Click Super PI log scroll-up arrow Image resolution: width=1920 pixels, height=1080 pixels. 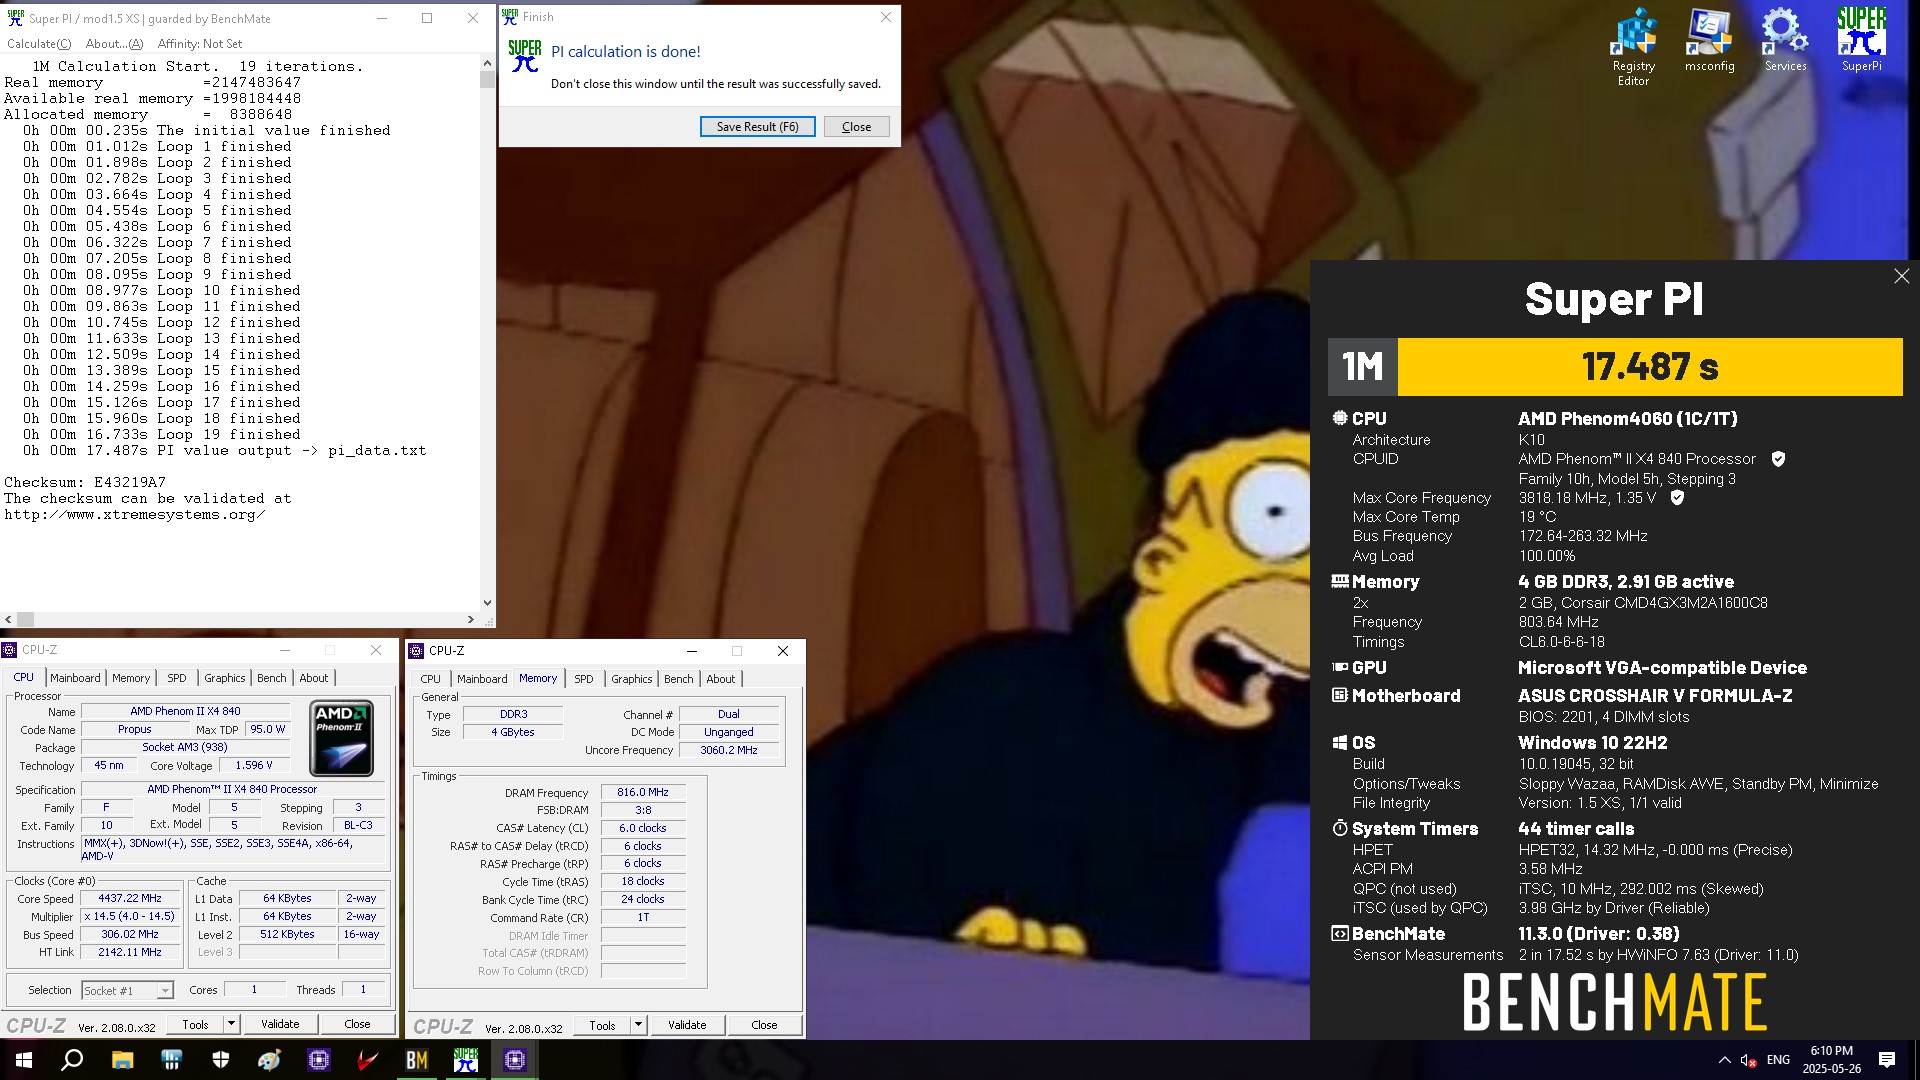coord(487,63)
